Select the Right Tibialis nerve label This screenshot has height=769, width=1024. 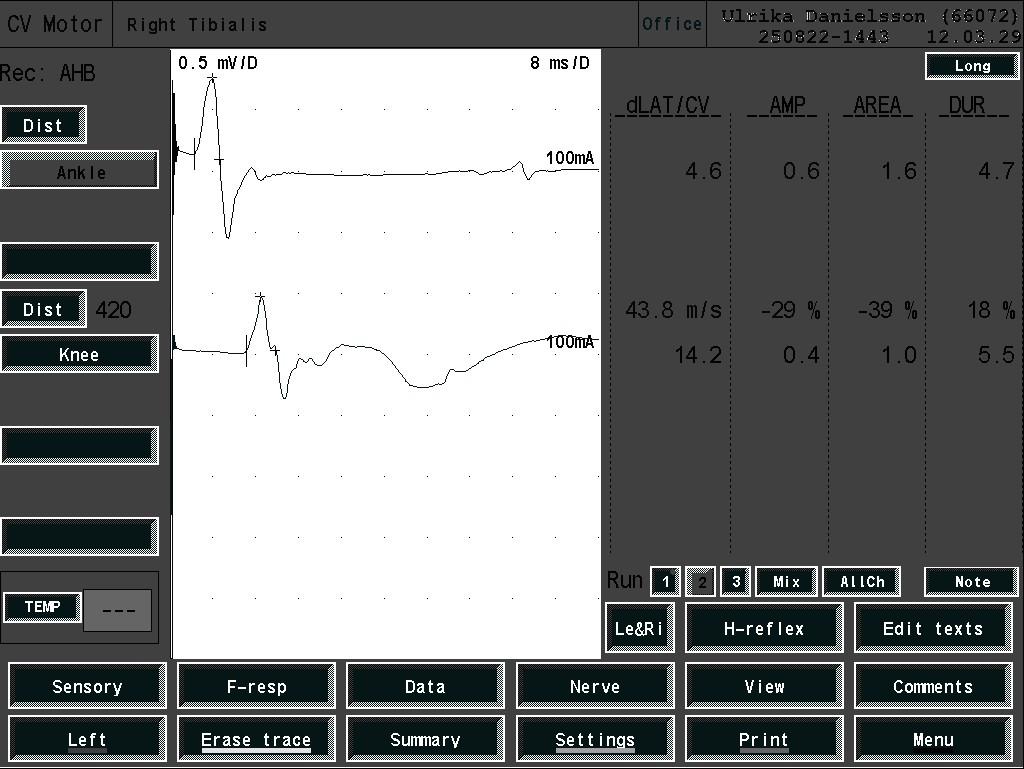coord(197,25)
